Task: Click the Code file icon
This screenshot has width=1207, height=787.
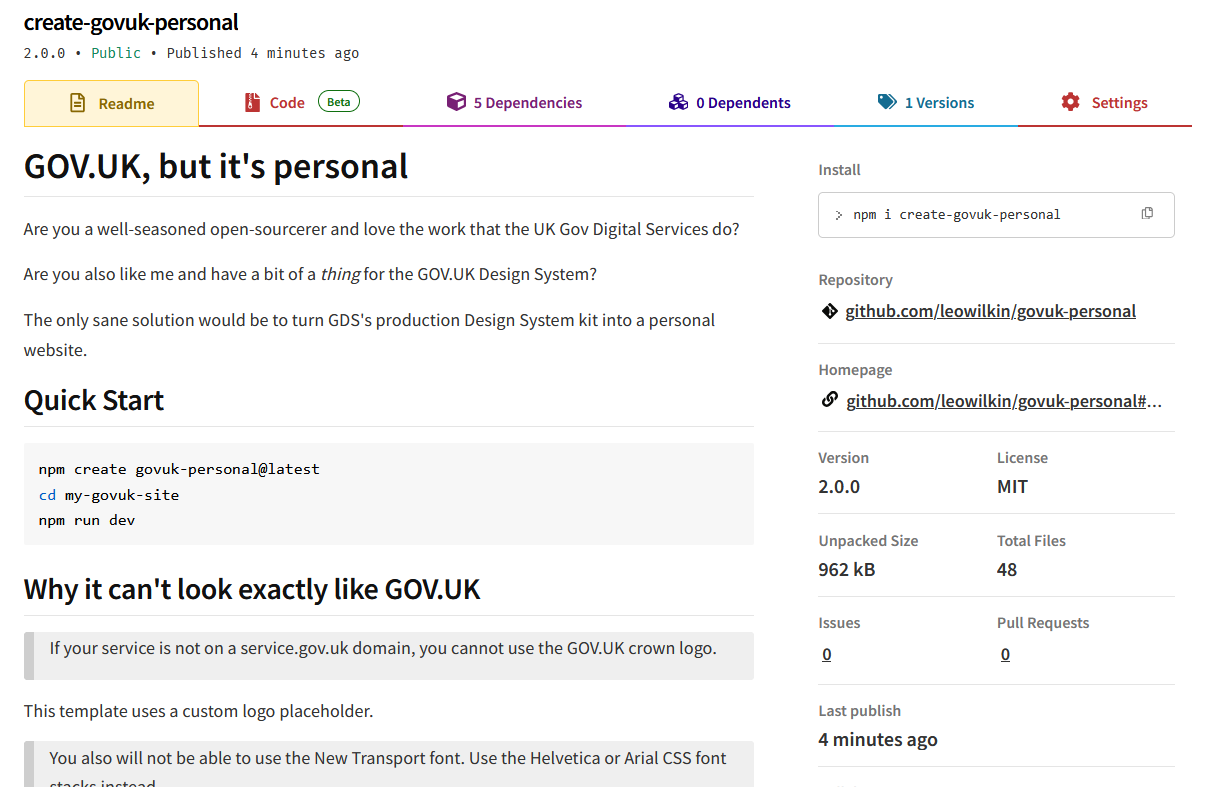Action: click(252, 102)
